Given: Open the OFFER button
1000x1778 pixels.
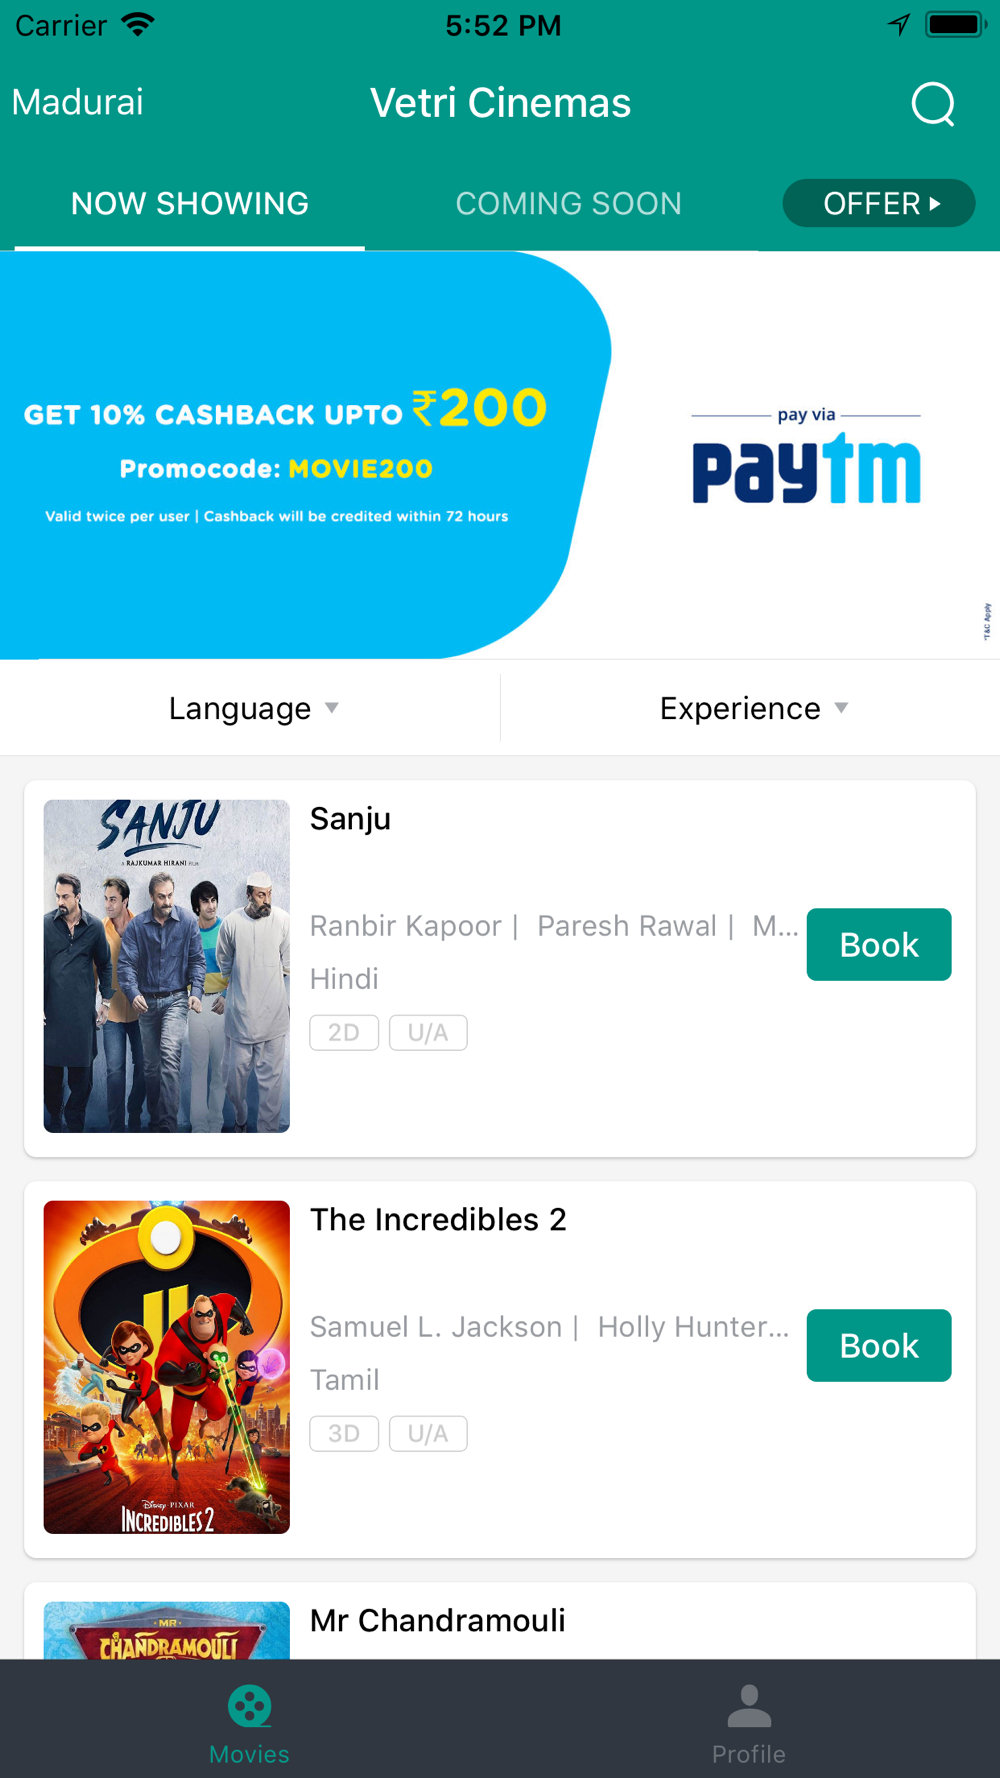Looking at the screenshot, I should (879, 203).
